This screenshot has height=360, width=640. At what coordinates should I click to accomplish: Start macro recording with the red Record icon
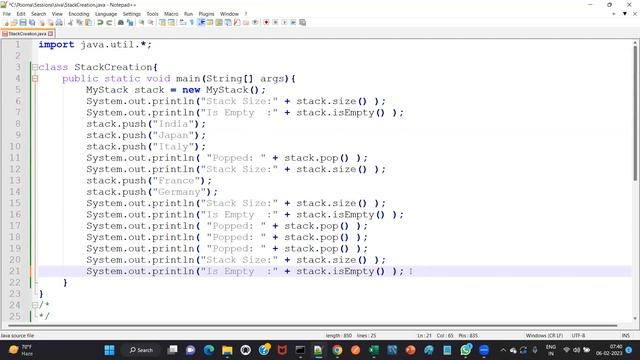266,22
